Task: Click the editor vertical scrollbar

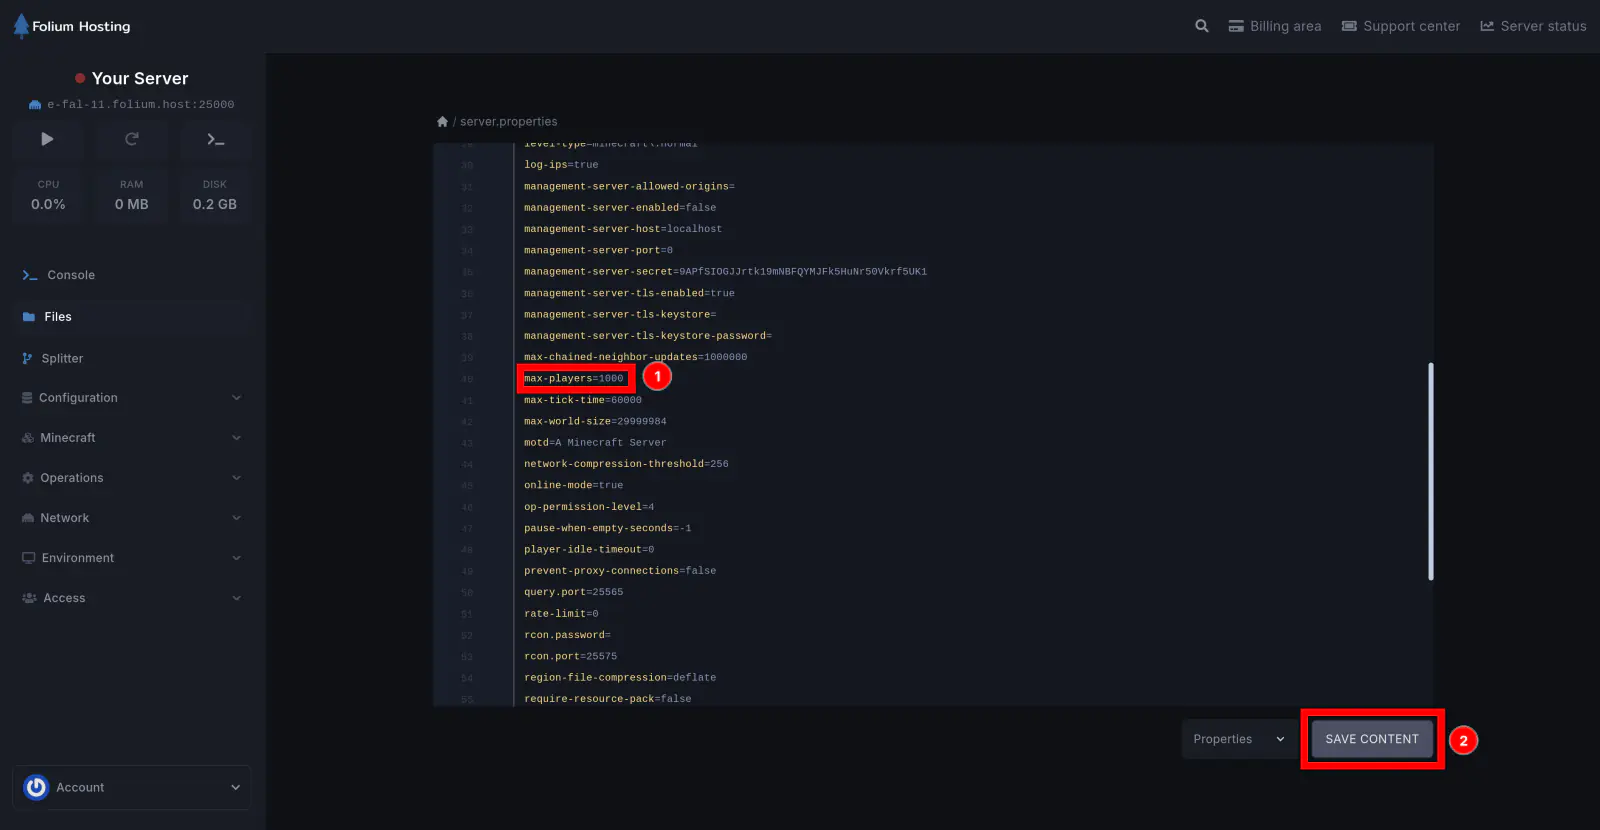Action: pyautogui.click(x=1431, y=470)
